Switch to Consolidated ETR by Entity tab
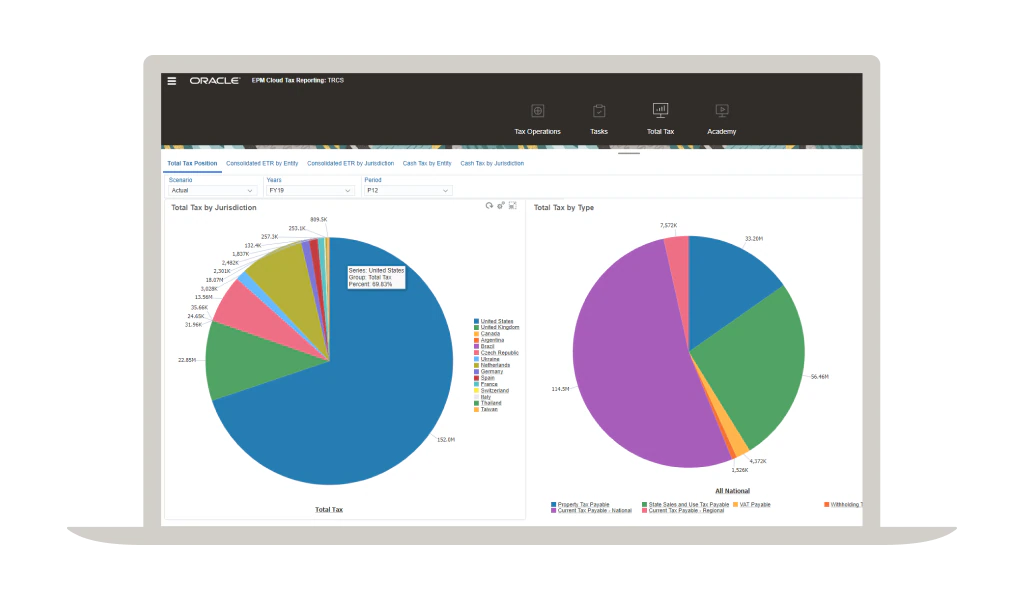This screenshot has height=600, width=1024. (262, 163)
